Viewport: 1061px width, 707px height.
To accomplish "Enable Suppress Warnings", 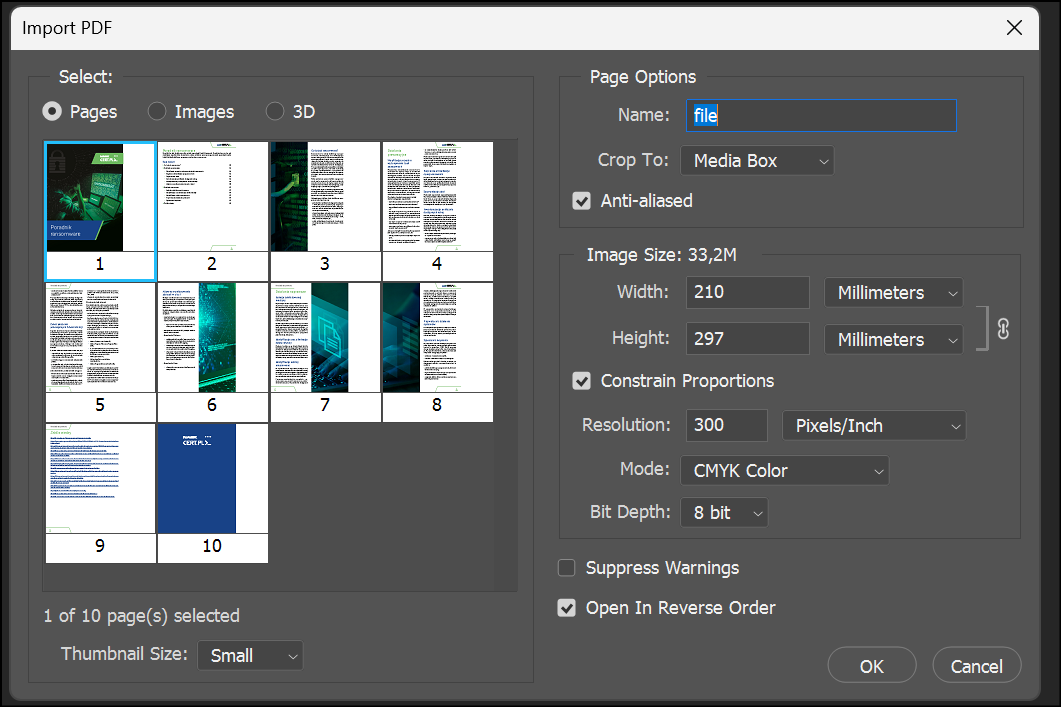I will (566, 567).
